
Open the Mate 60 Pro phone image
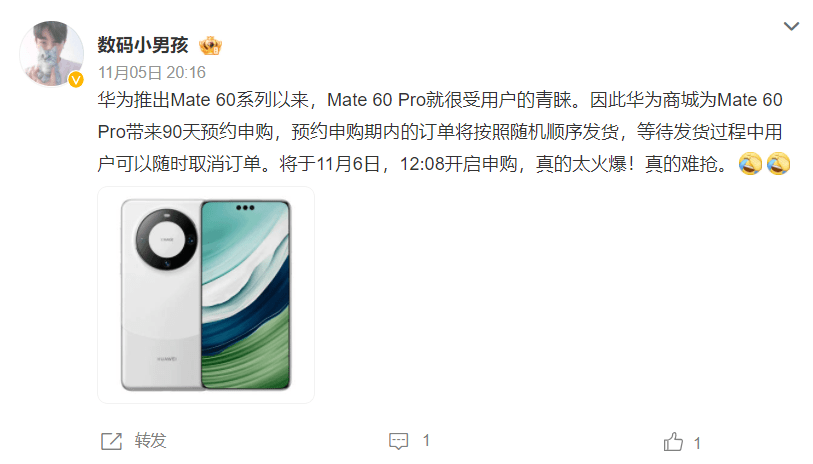[206, 295]
